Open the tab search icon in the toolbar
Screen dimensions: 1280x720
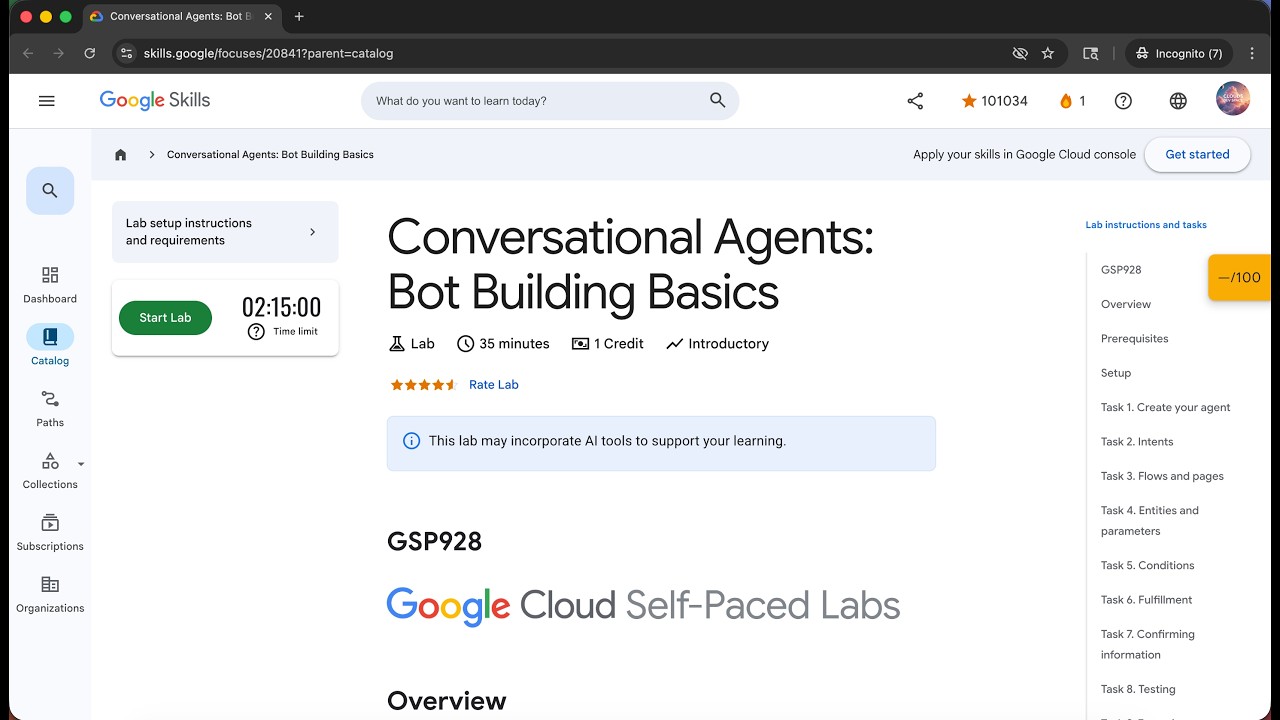(1091, 54)
